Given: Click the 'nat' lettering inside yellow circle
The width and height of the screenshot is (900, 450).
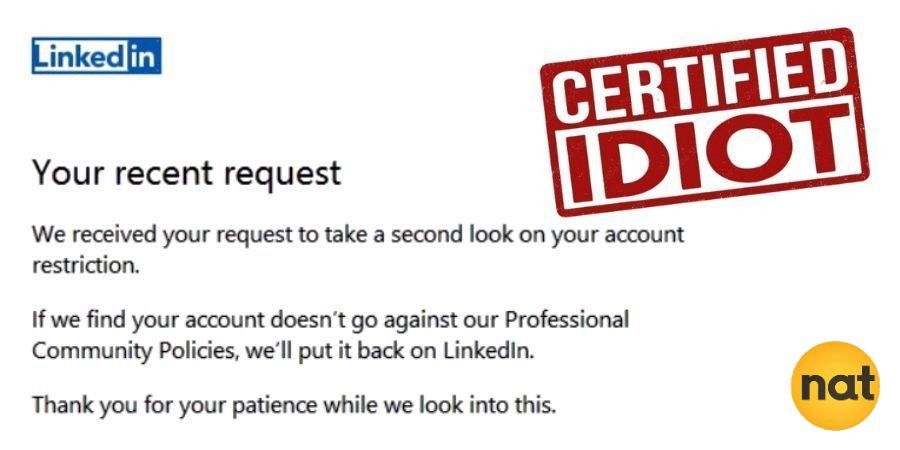Looking at the screenshot, I should coord(837,385).
